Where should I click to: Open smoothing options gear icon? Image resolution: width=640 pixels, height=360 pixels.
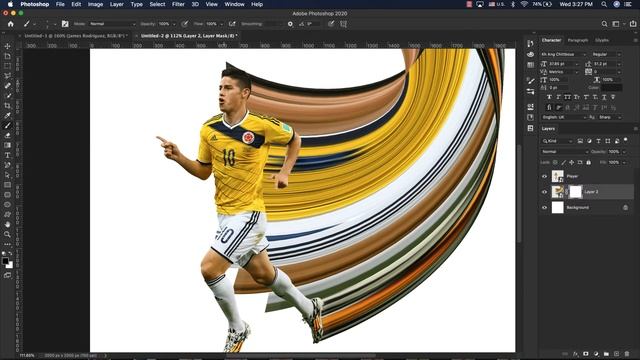pos(290,24)
